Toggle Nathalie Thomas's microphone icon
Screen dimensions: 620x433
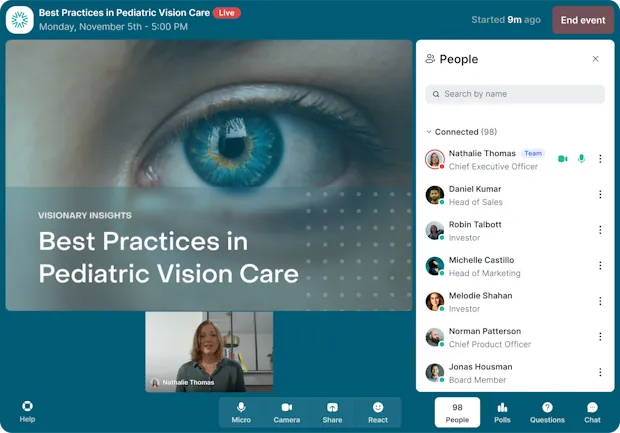point(581,159)
